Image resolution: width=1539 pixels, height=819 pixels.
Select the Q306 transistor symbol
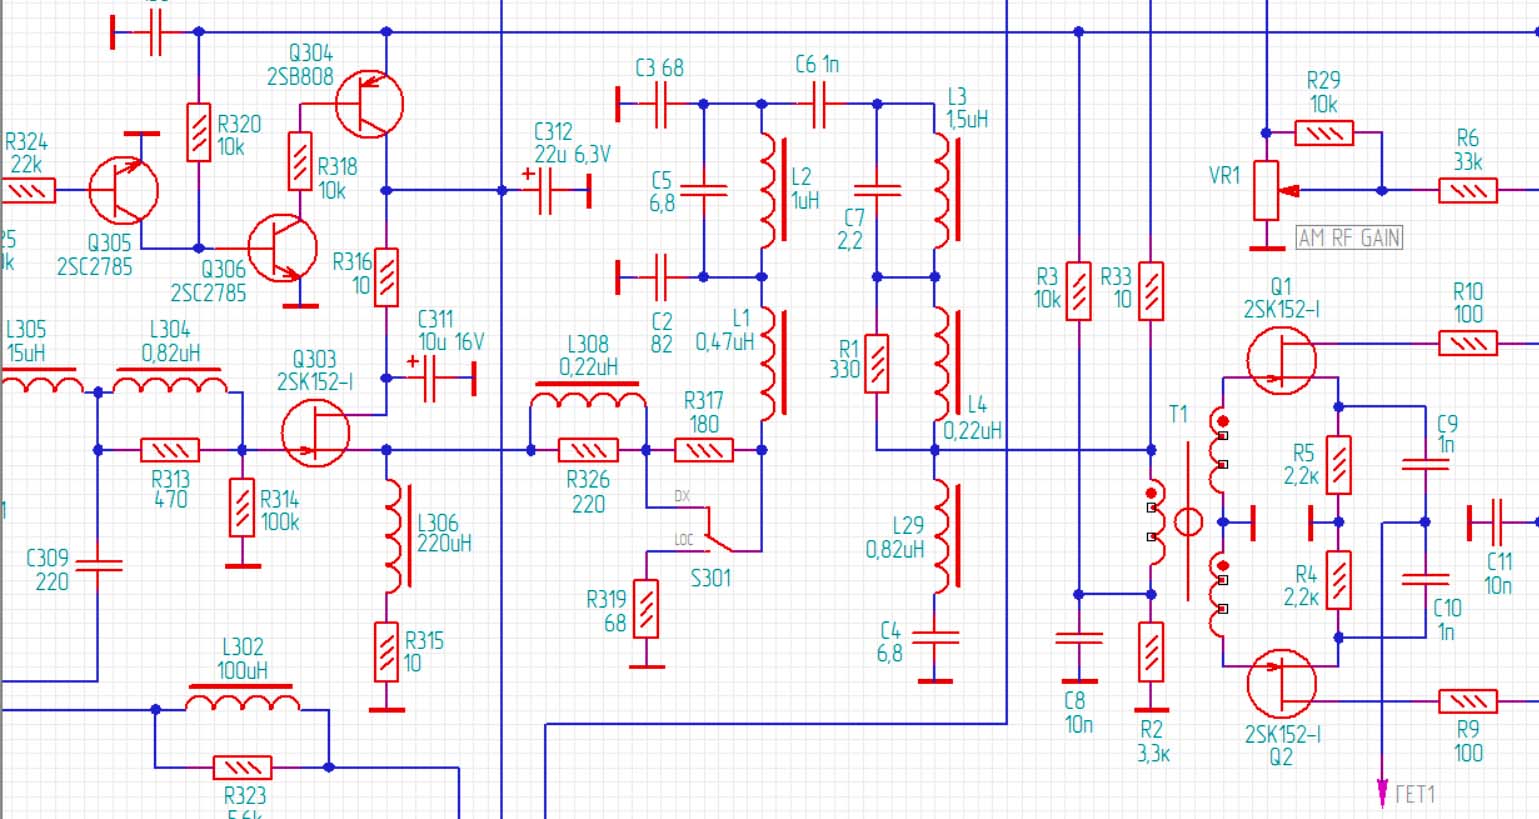click(x=282, y=248)
